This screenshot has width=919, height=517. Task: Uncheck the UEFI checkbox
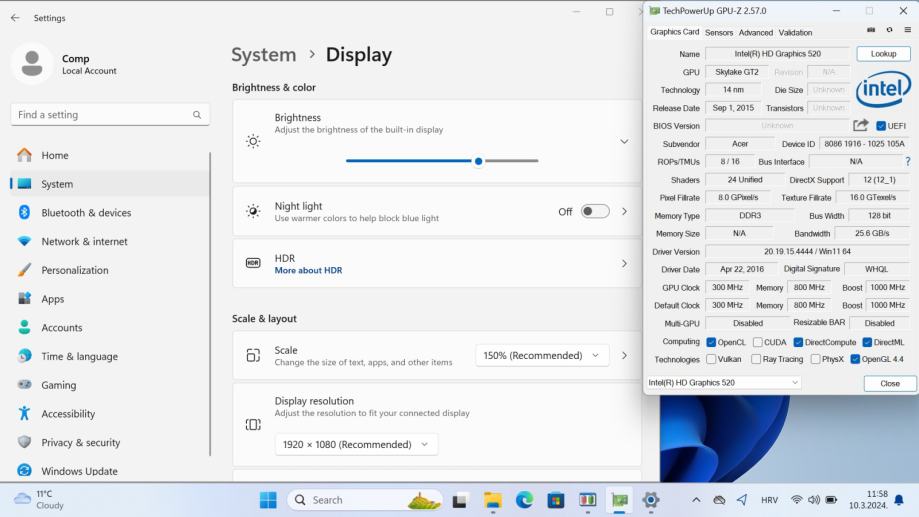pyautogui.click(x=881, y=126)
